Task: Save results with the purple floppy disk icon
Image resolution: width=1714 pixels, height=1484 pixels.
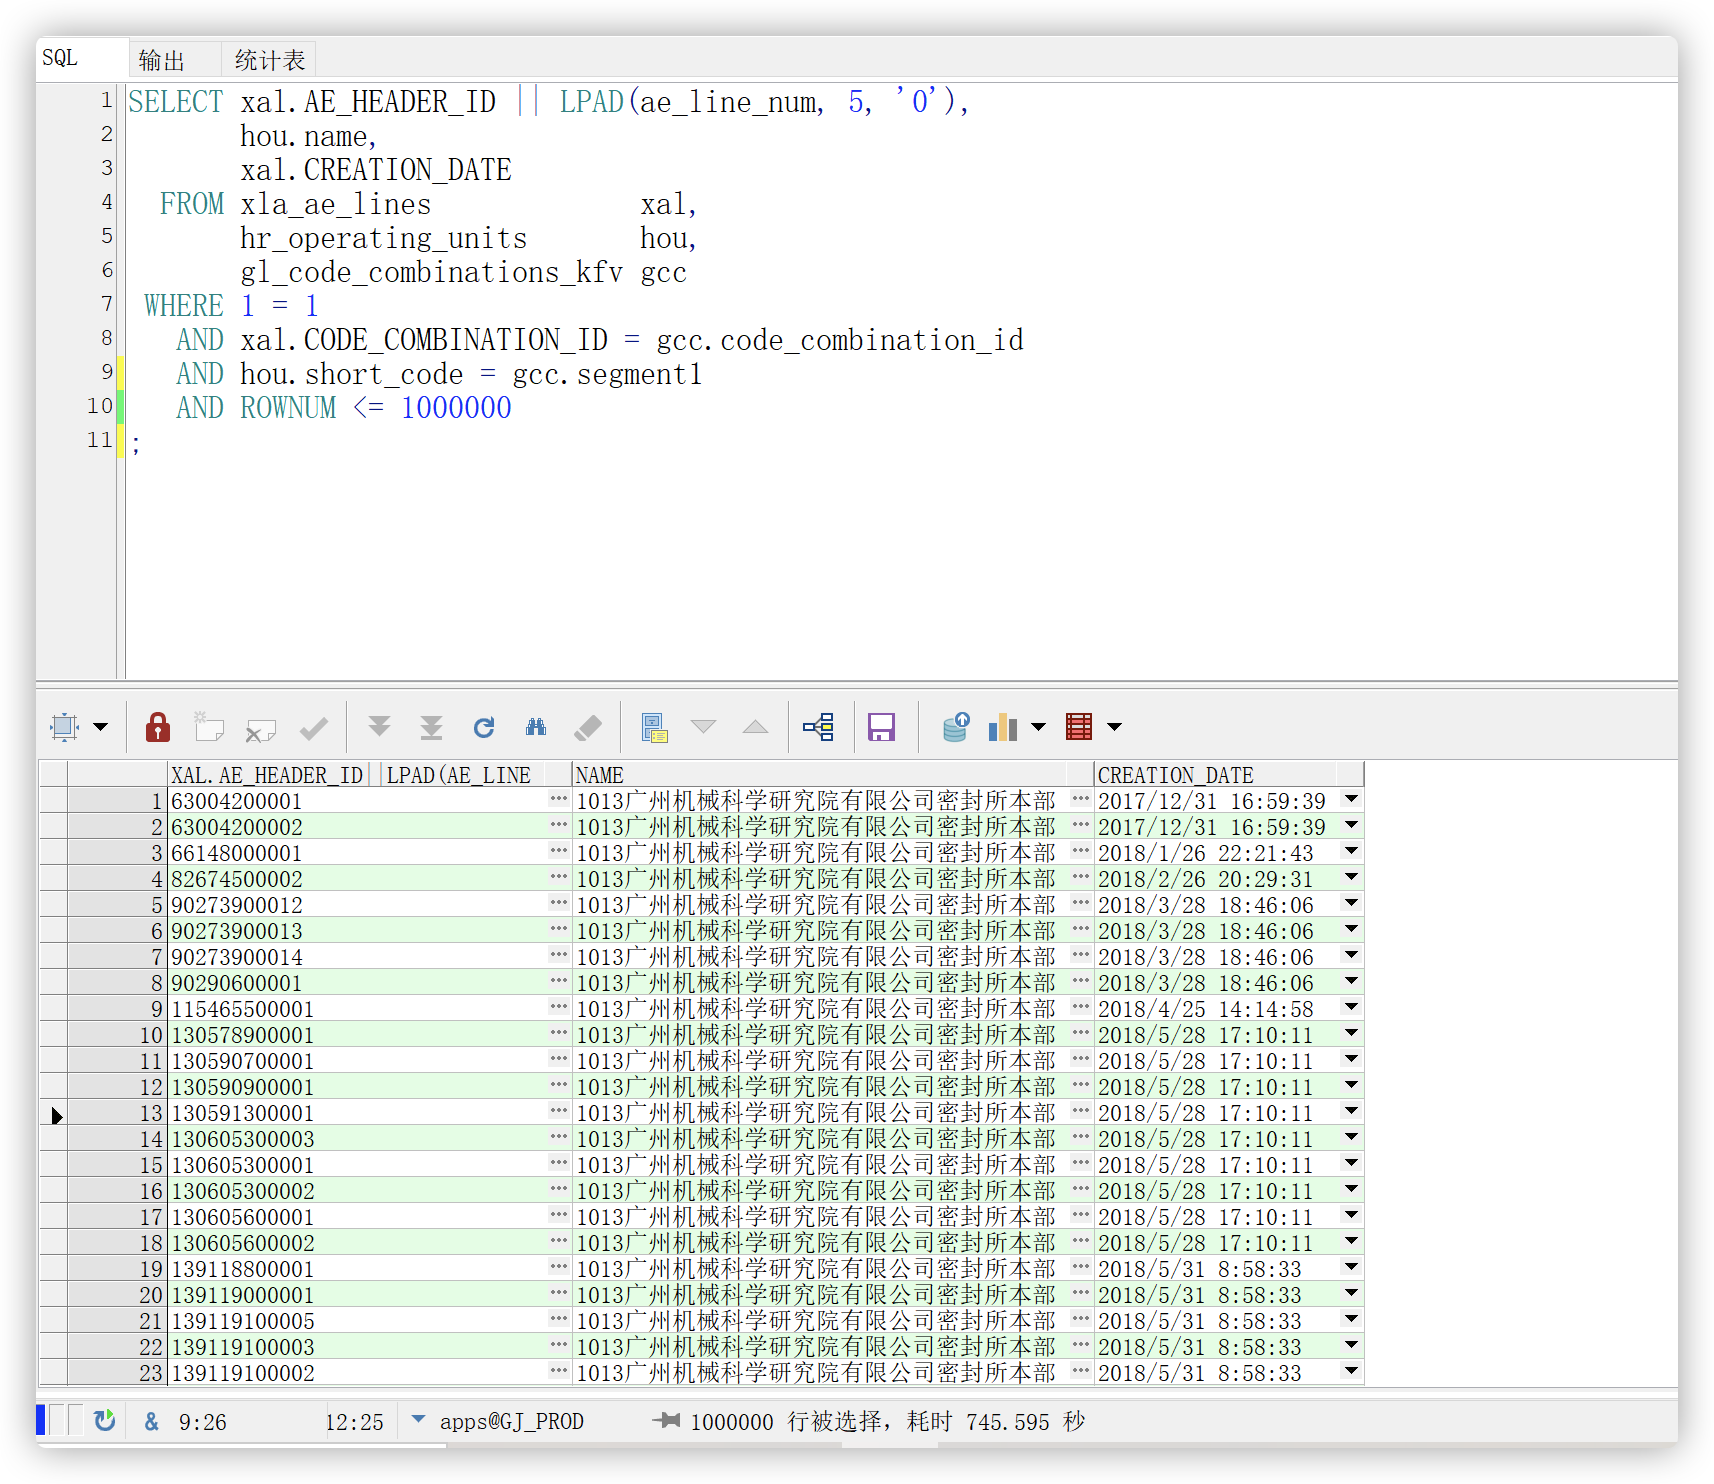Action: pos(881,727)
